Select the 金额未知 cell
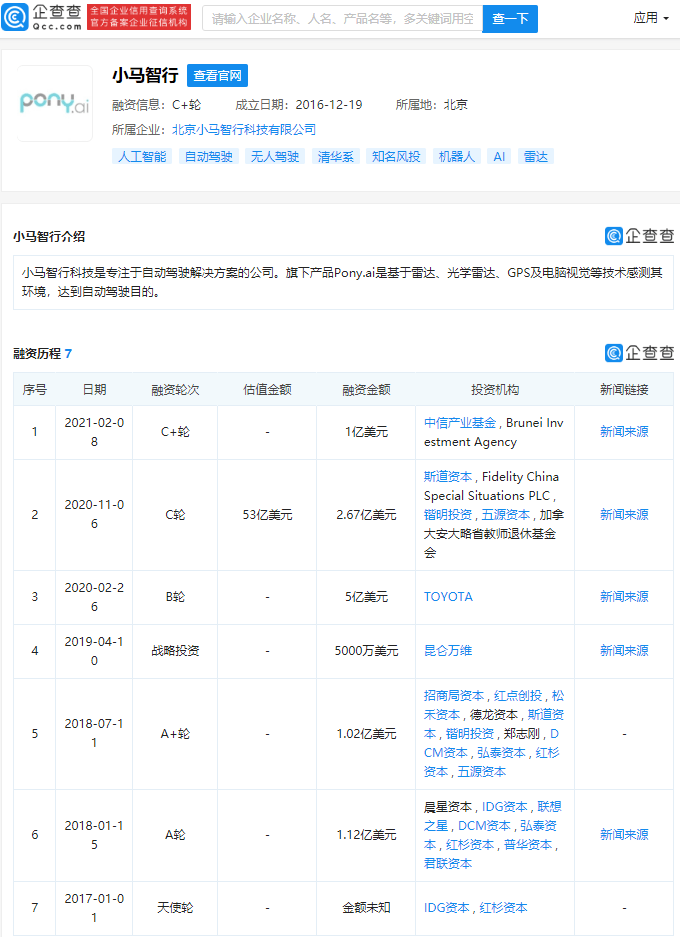680x937 pixels. pyautogui.click(x=366, y=908)
